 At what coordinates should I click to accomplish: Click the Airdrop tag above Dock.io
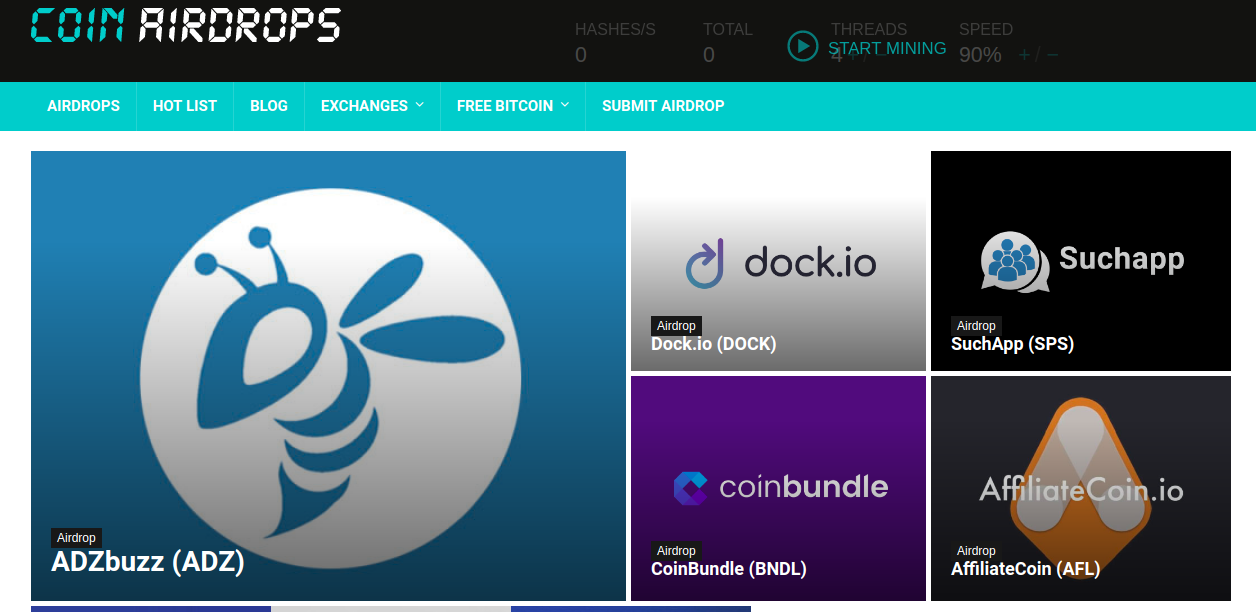[676, 326]
